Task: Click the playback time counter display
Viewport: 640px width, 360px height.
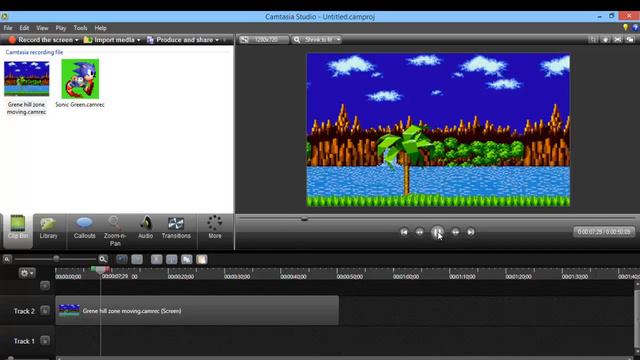Action: click(604, 232)
